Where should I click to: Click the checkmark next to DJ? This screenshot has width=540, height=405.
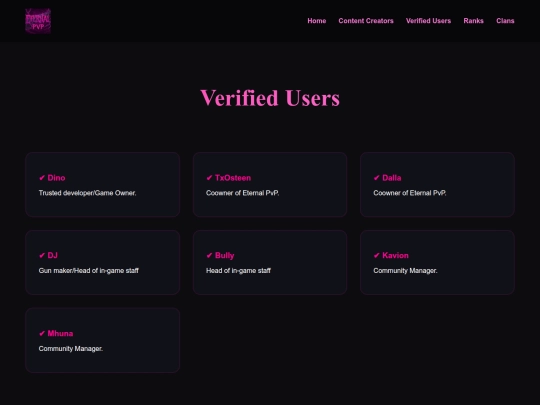point(42,256)
